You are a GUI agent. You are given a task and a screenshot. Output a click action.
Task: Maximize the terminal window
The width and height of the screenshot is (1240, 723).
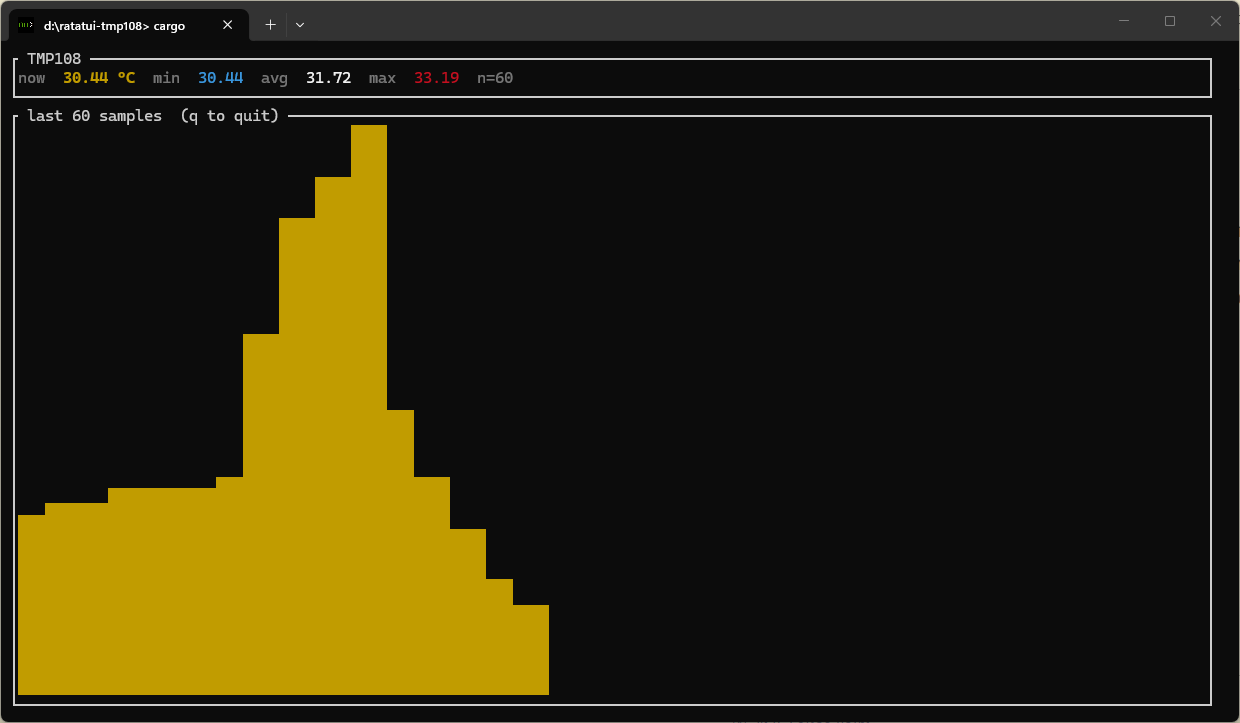coord(1170,21)
